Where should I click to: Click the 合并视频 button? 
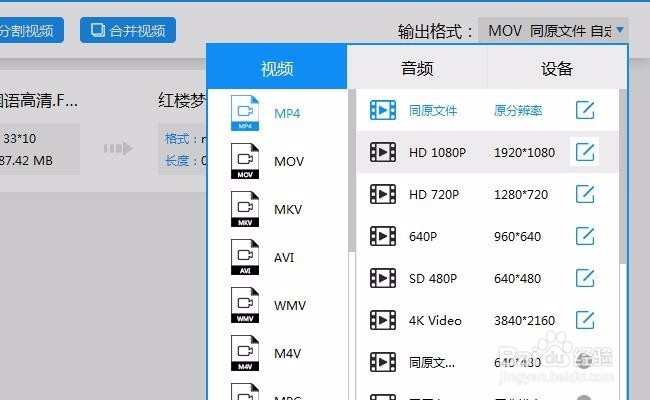tap(128, 30)
